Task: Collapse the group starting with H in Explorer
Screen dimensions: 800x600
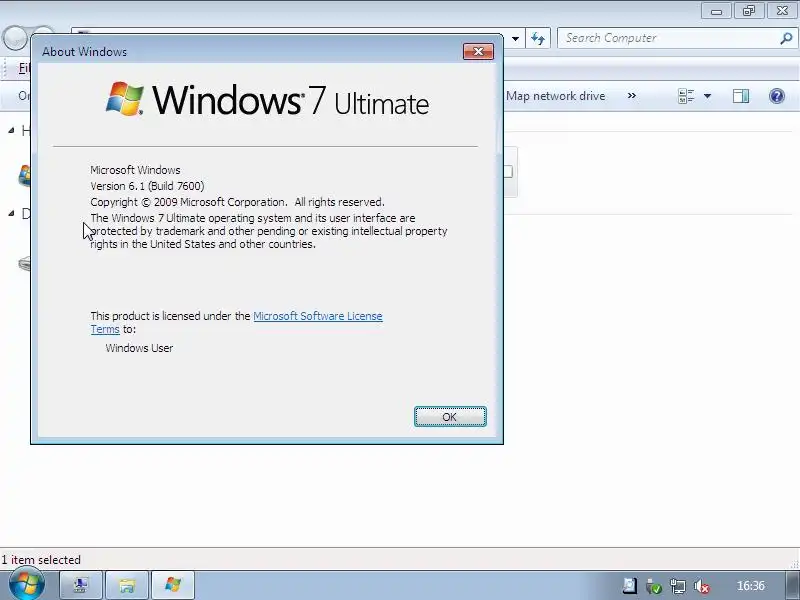Action: (11, 131)
